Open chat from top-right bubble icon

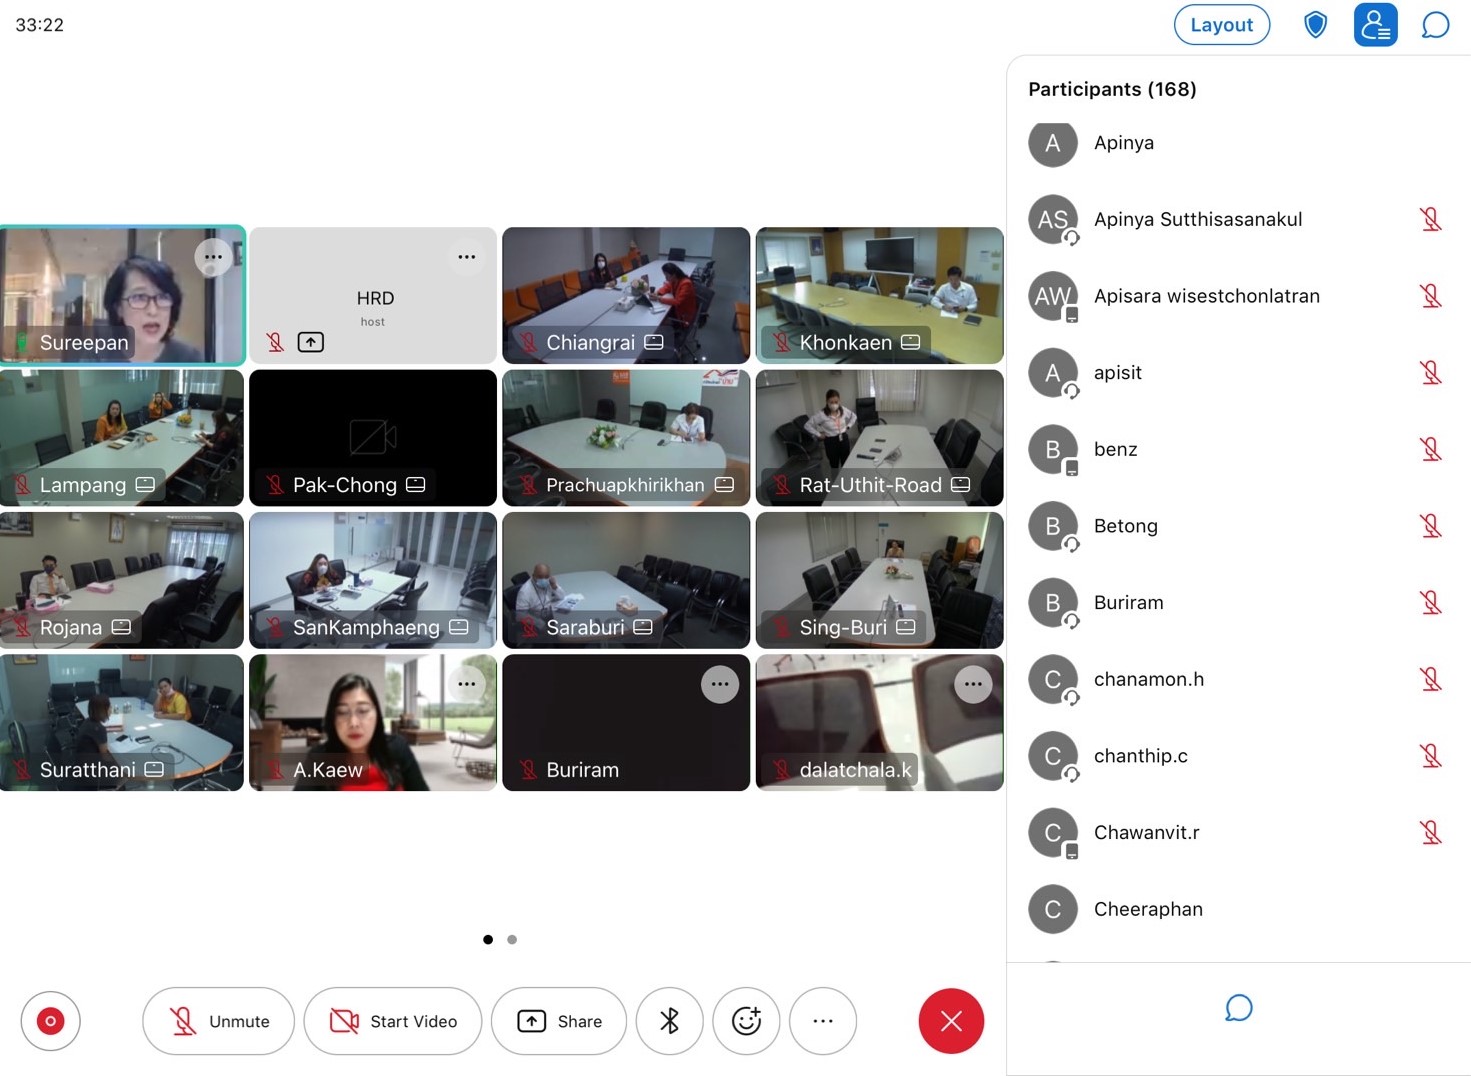pyautogui.click(x=1435, y=25)
